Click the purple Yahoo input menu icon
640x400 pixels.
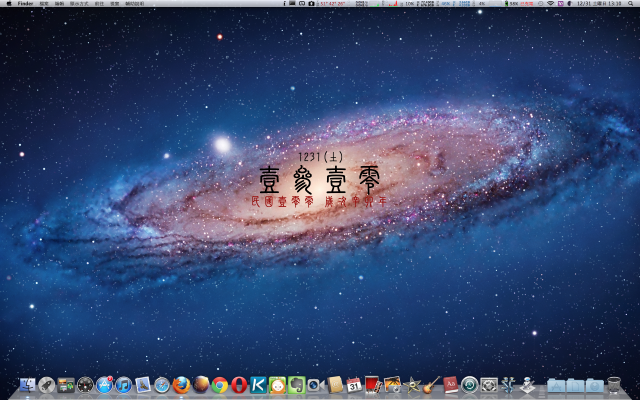pyautogui.click(x=560, y=3)
